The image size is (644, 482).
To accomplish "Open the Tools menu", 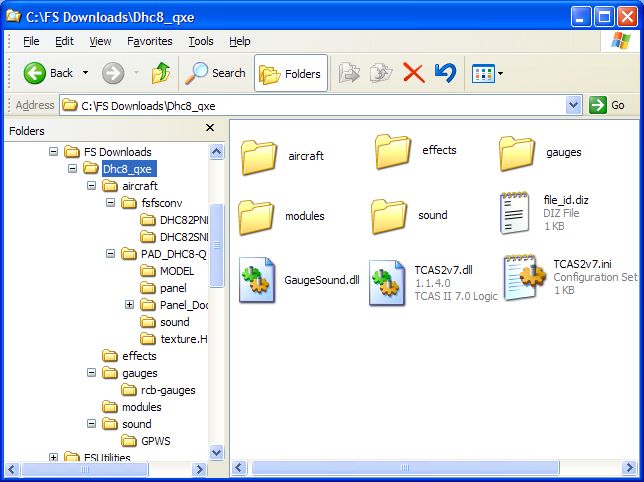I will pyautogui.click(x=201, y=41).
